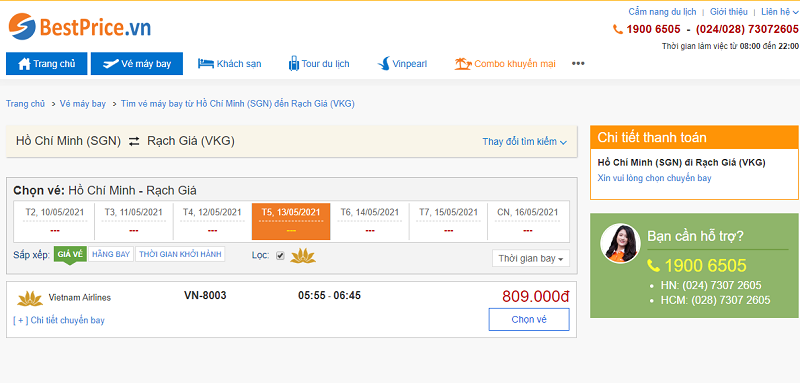The image size is (800, 383).
Task: Click HCM: (028) 7307 2605 line
Action: click(x=715, y=300)
